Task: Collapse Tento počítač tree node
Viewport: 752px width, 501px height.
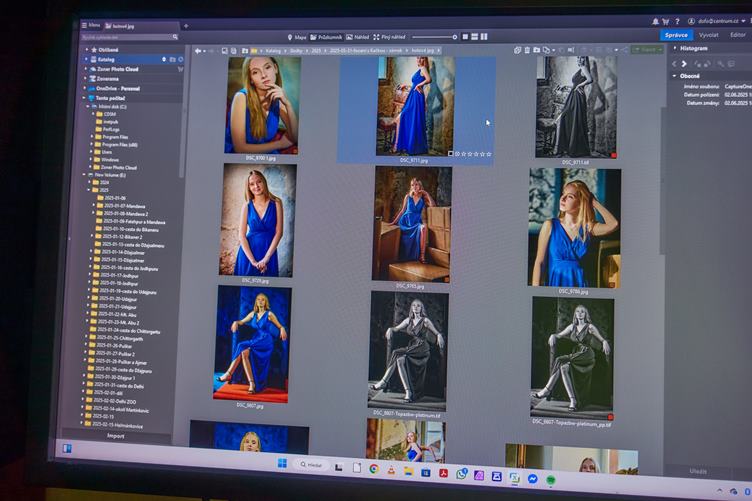Action: (x=84, y=98)
